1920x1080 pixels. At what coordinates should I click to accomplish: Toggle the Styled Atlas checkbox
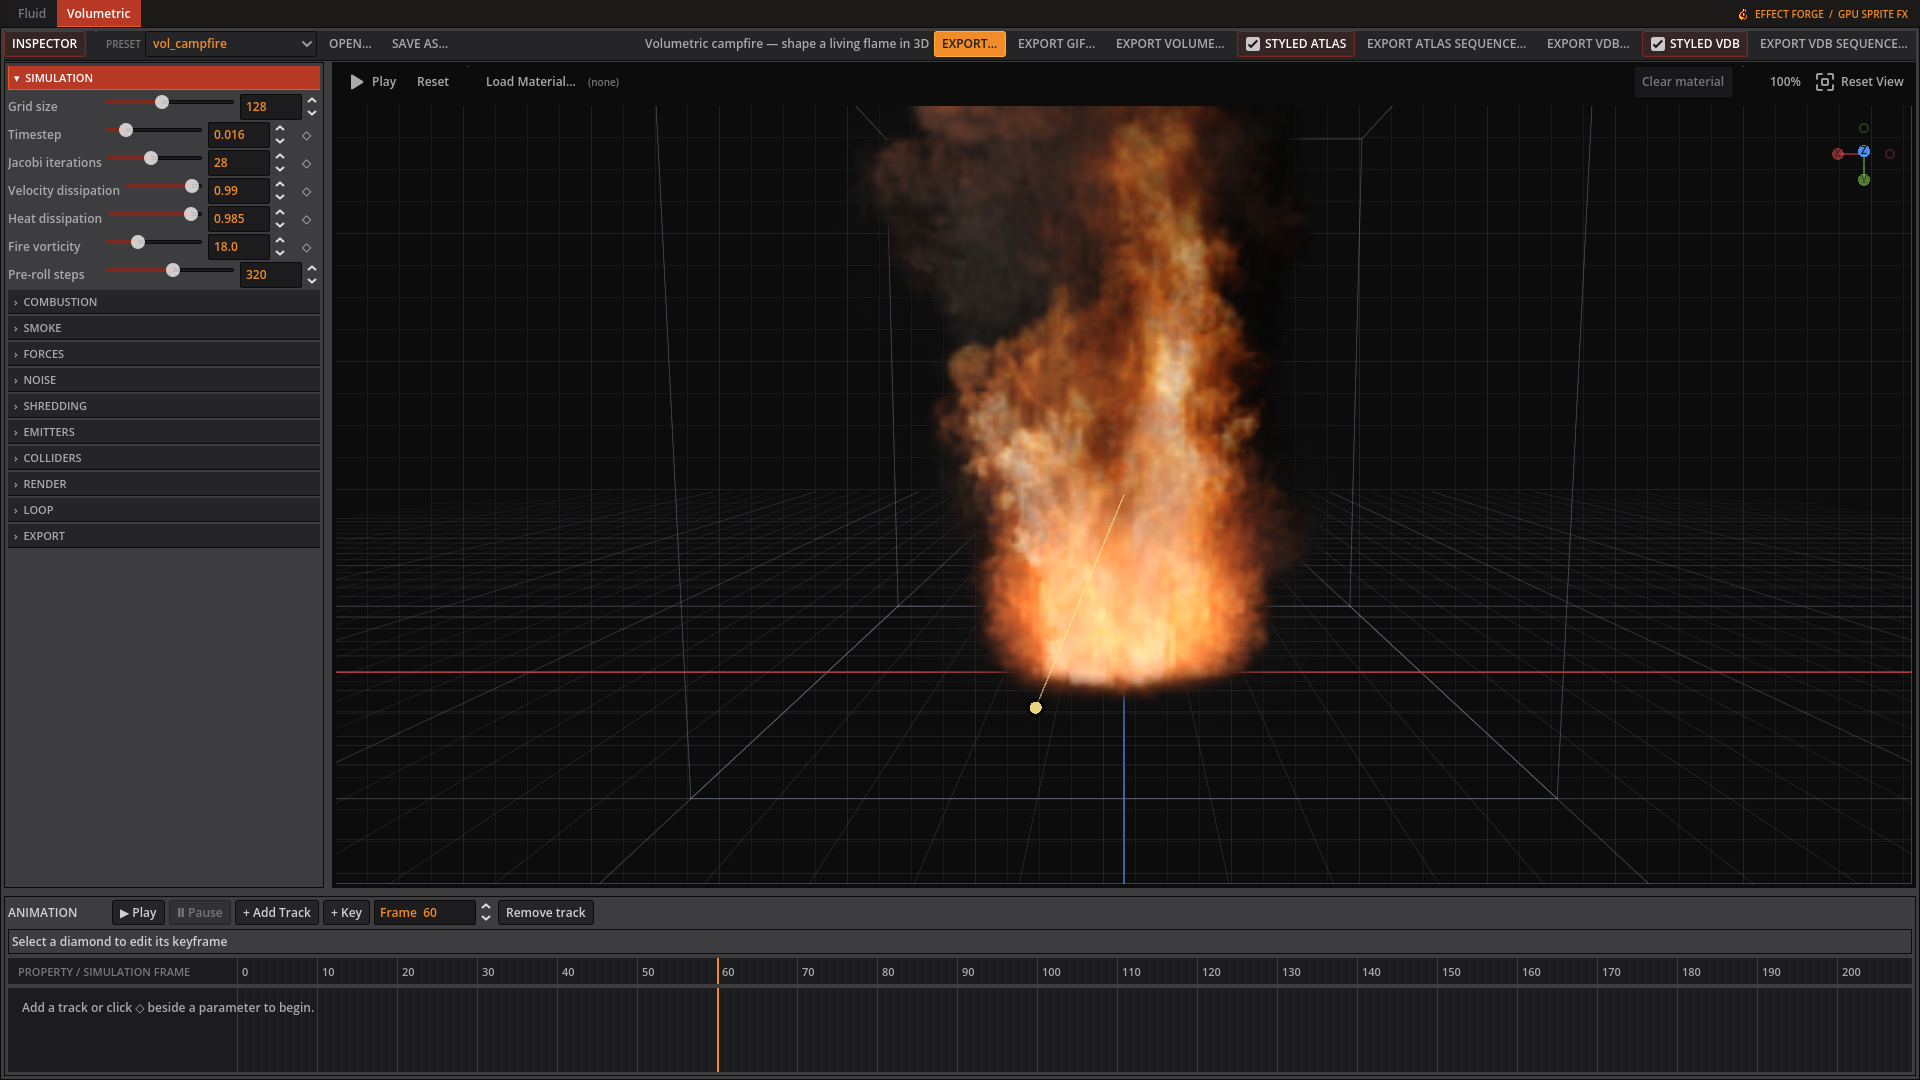click(1253, 44)
